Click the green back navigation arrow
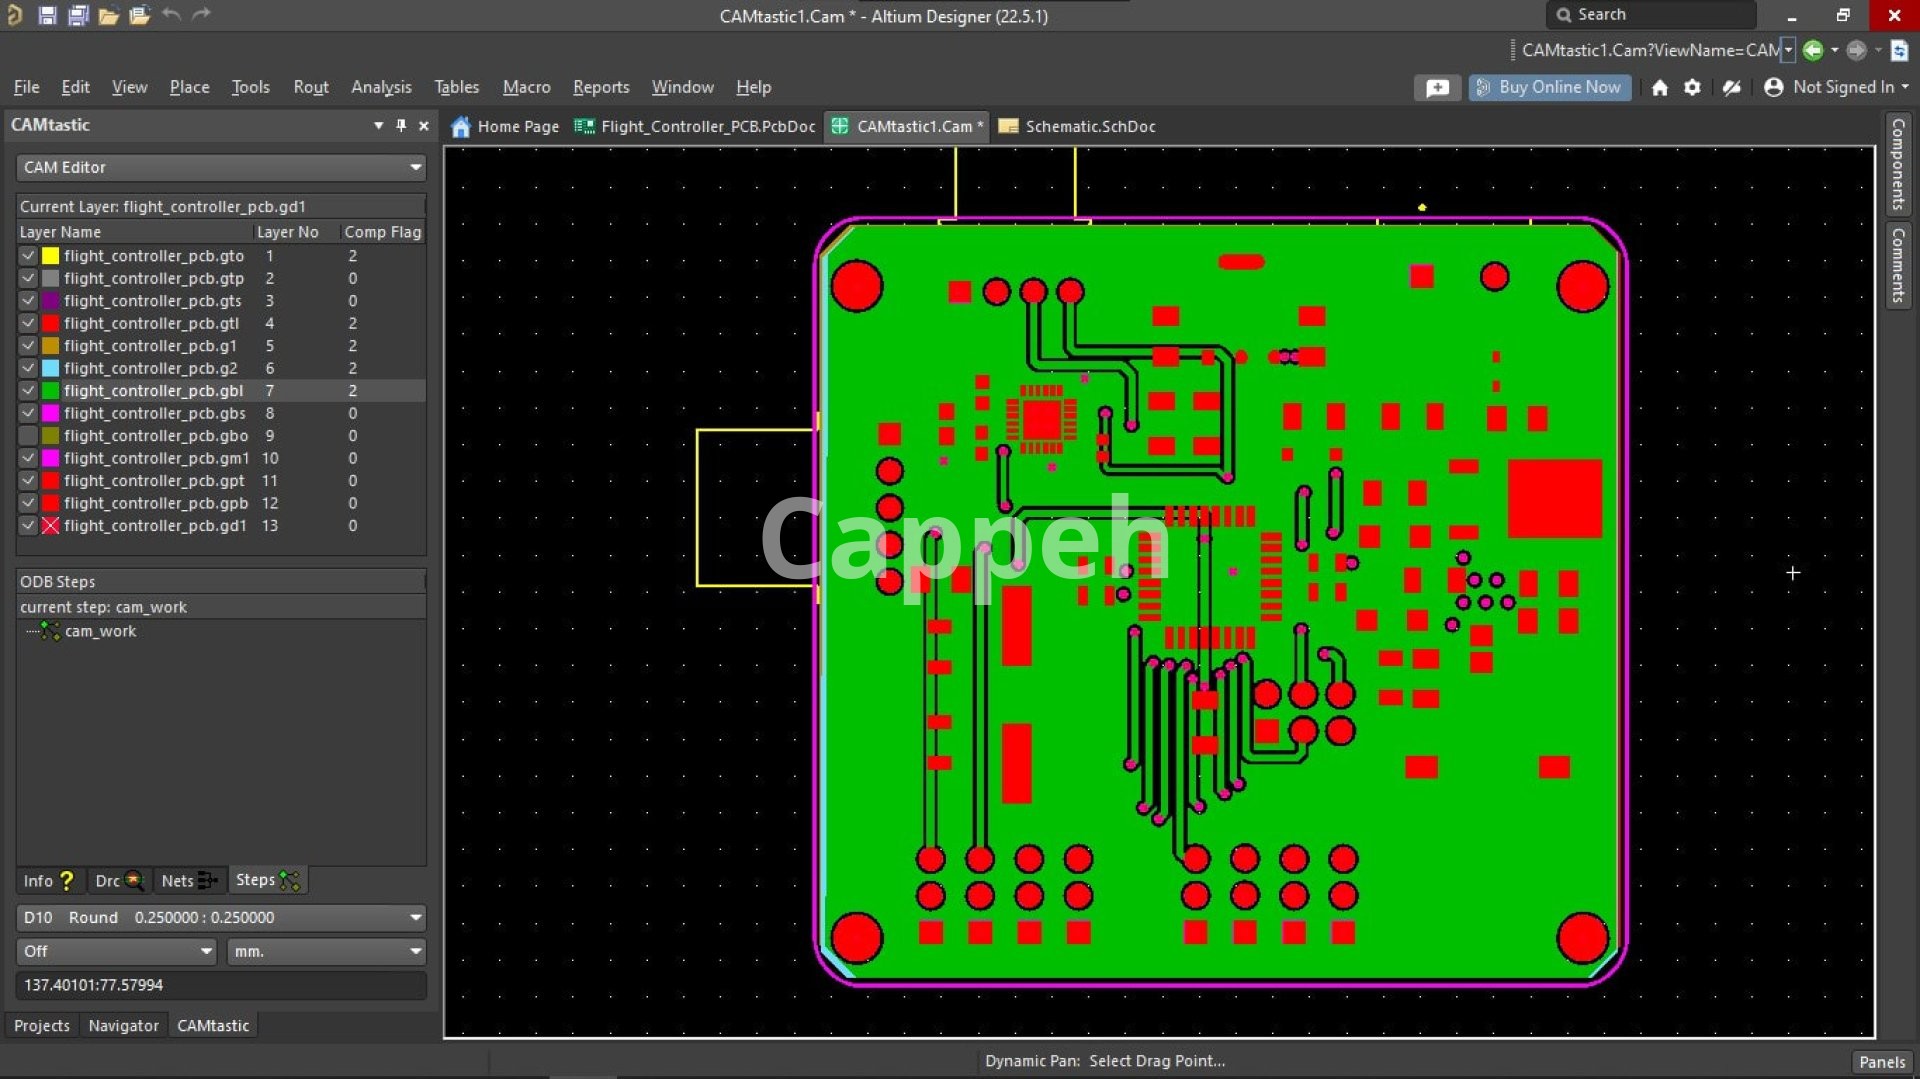This screenshot has width=1920, height=1079. [1813, 50]
